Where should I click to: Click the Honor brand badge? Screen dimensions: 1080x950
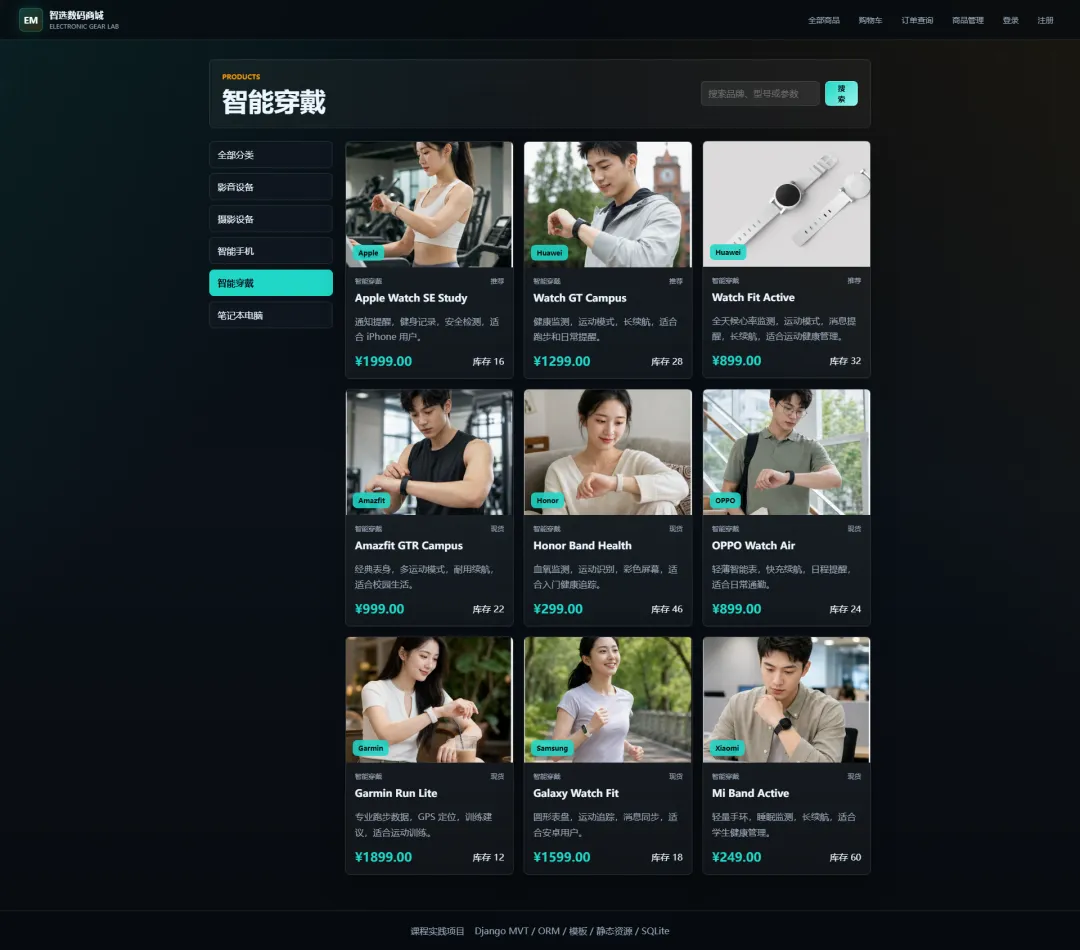[548, 500]
